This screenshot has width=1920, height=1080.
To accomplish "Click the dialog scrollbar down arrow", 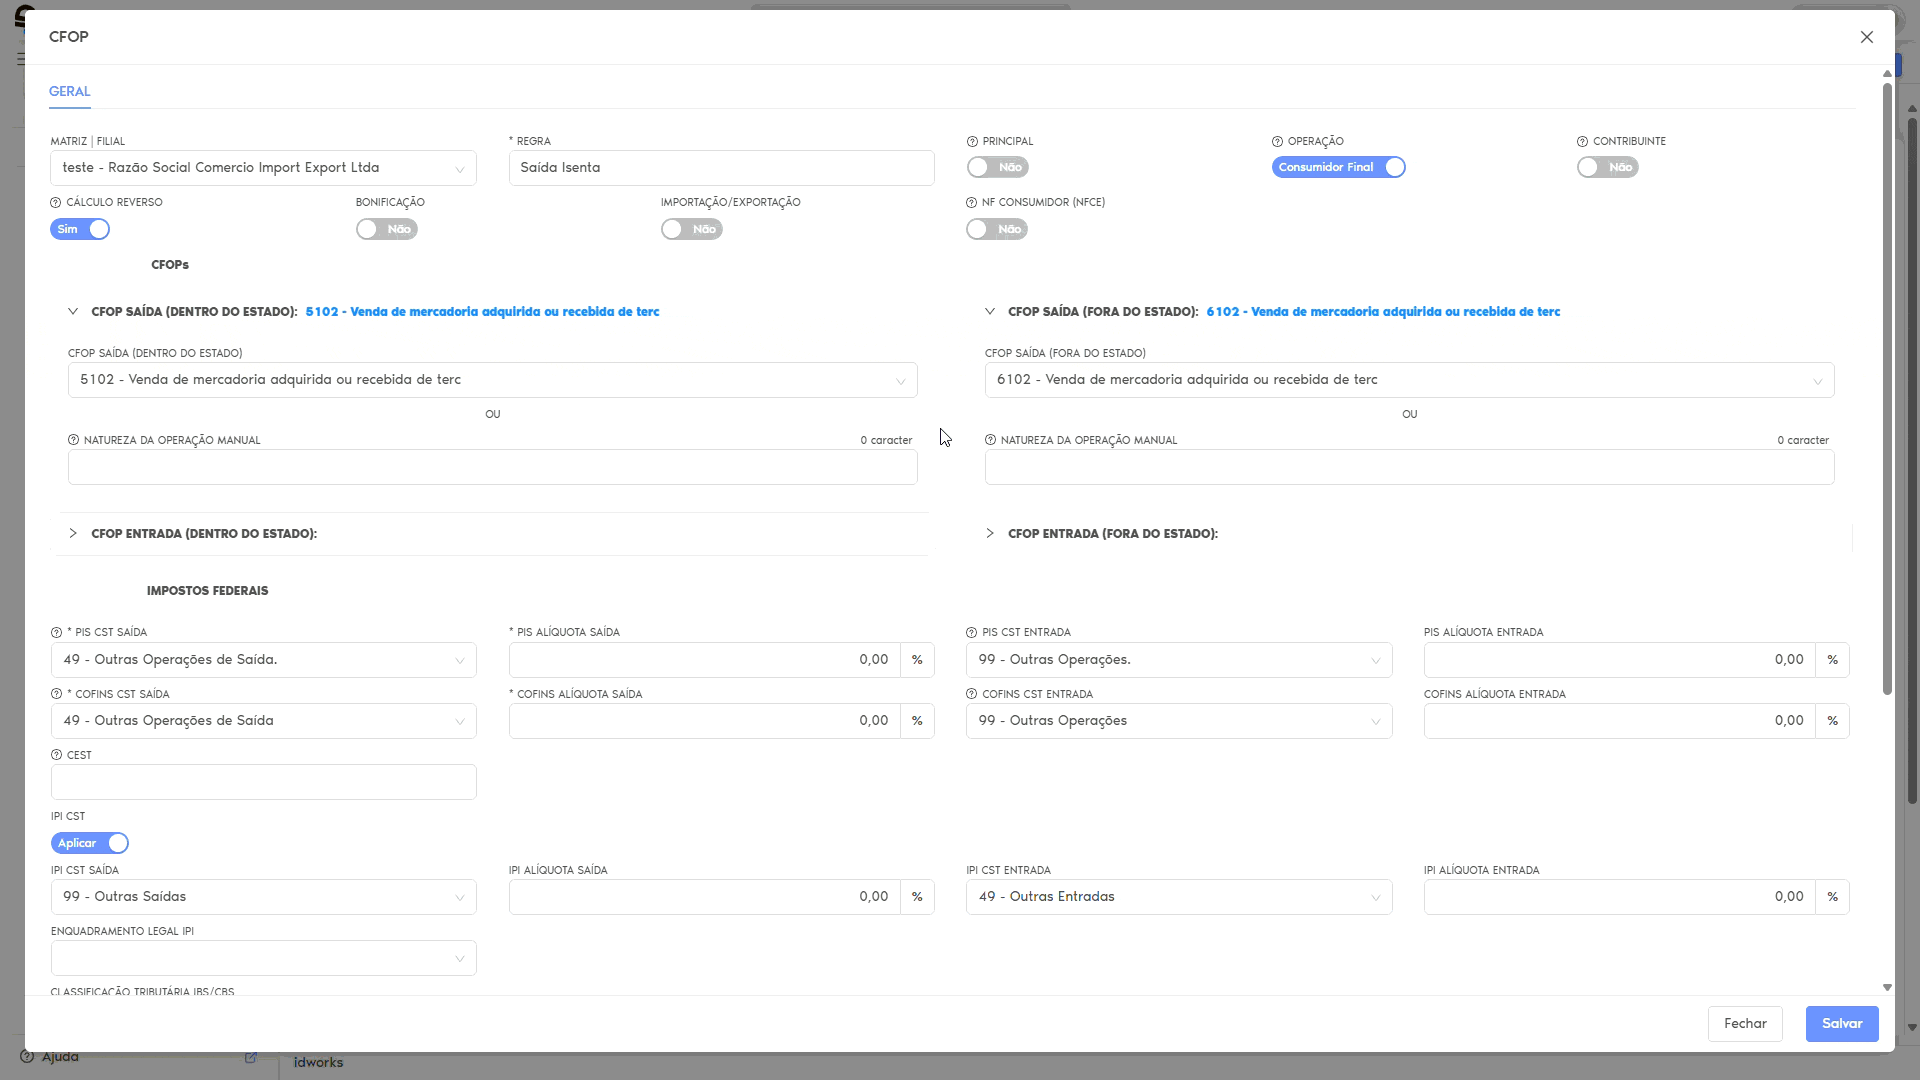I will coord(1887,987).
